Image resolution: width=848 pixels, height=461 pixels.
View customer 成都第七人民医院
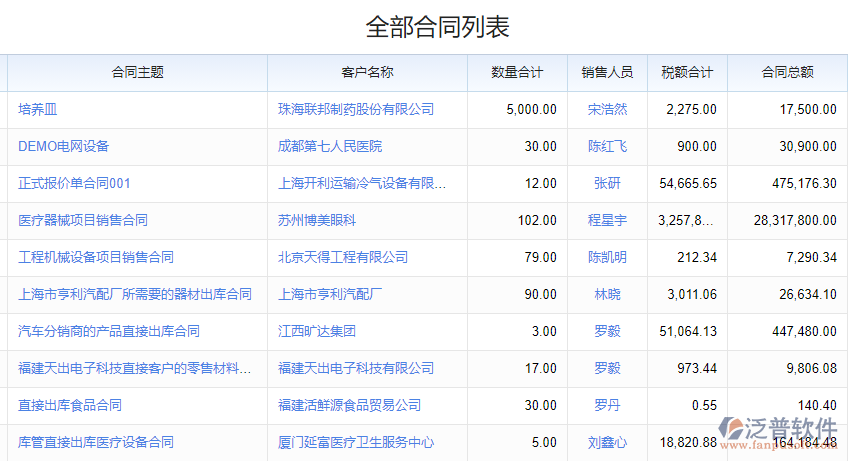[x=330, y=146]
